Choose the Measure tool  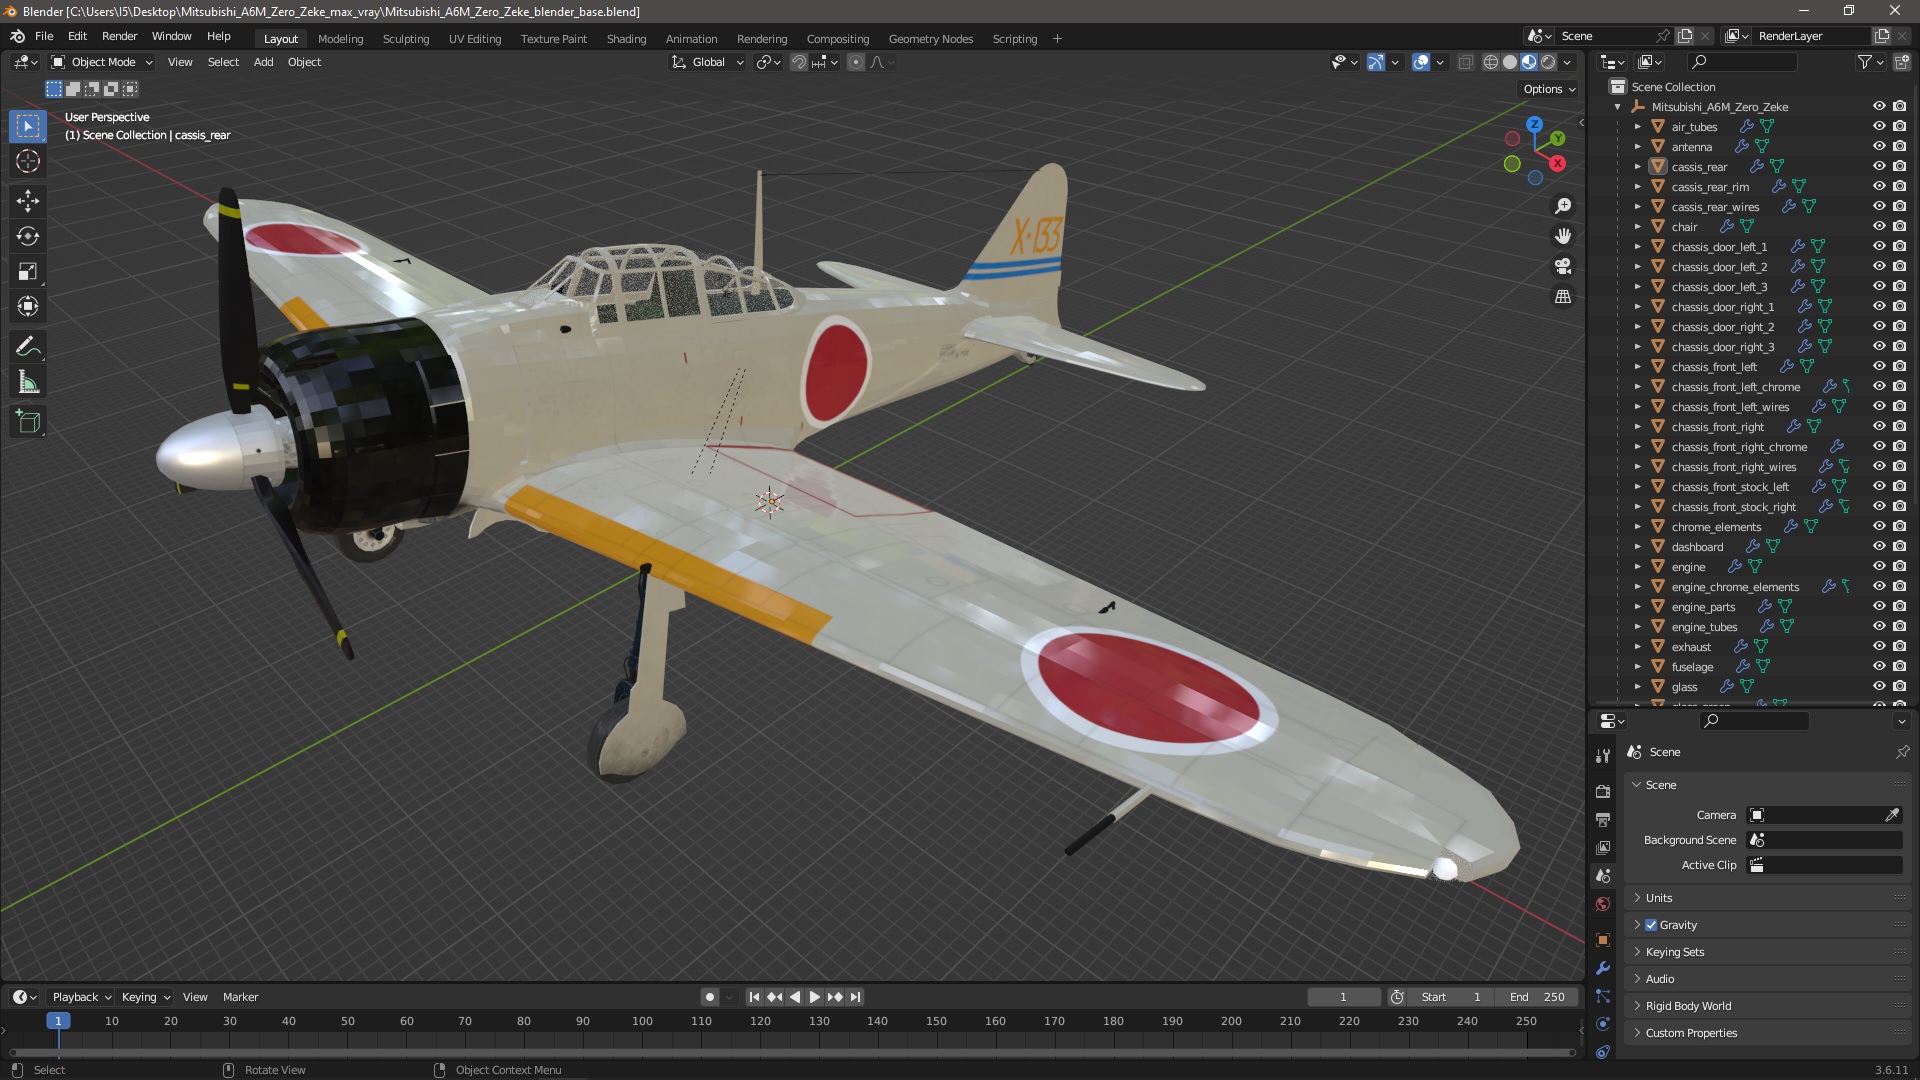pos(28,383)
